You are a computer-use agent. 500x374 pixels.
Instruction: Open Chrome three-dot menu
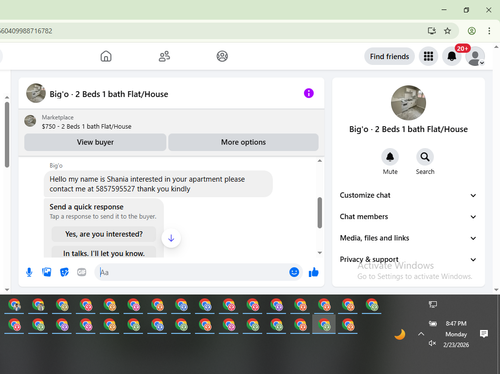point(489,31)
